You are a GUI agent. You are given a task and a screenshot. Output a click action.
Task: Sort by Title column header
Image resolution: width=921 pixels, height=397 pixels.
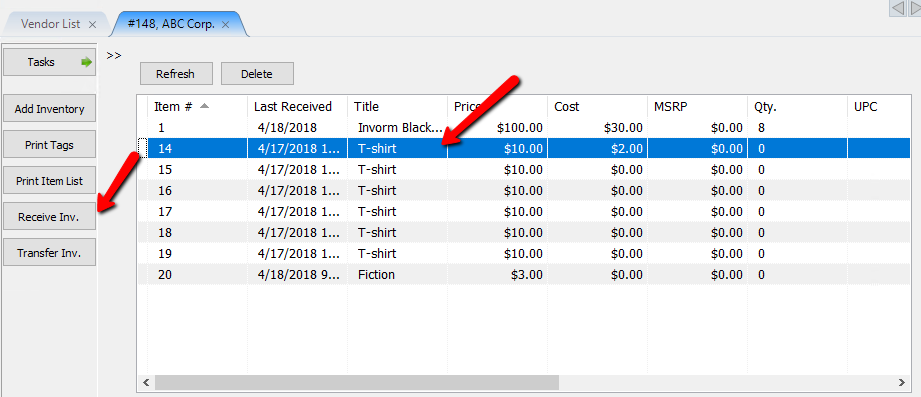point(397,107)
